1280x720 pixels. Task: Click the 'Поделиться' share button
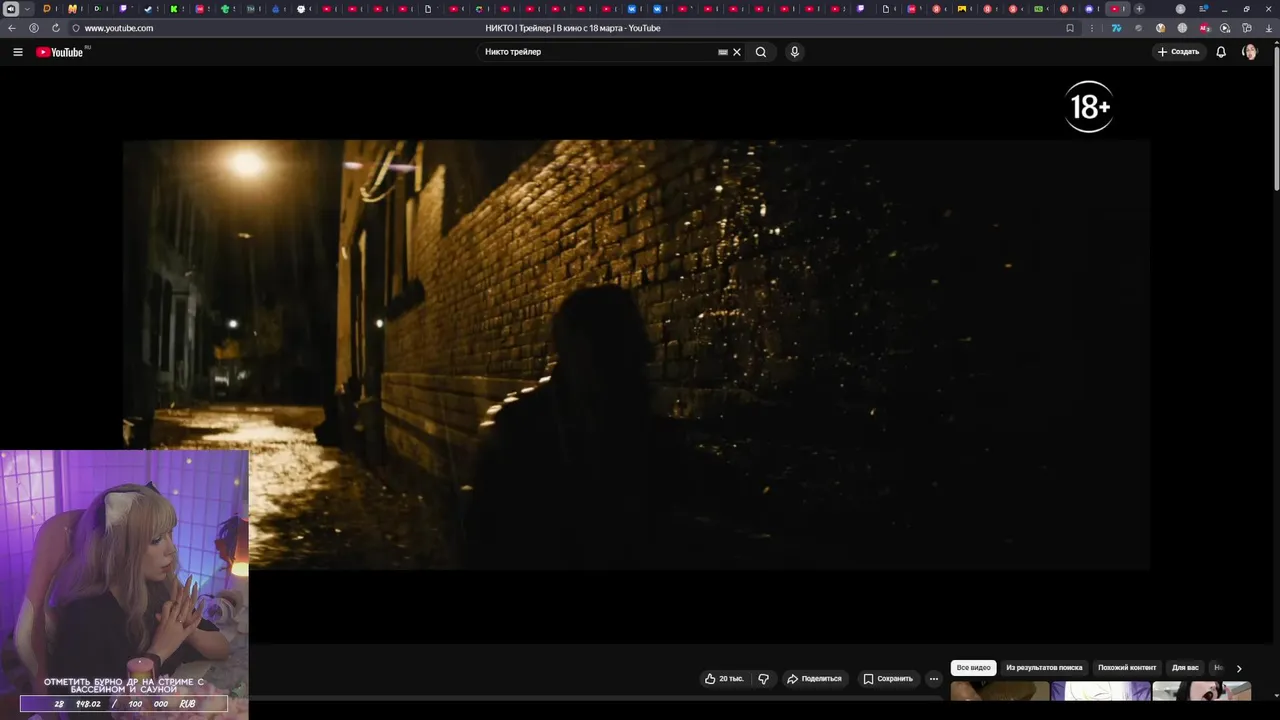click(814, 678)
